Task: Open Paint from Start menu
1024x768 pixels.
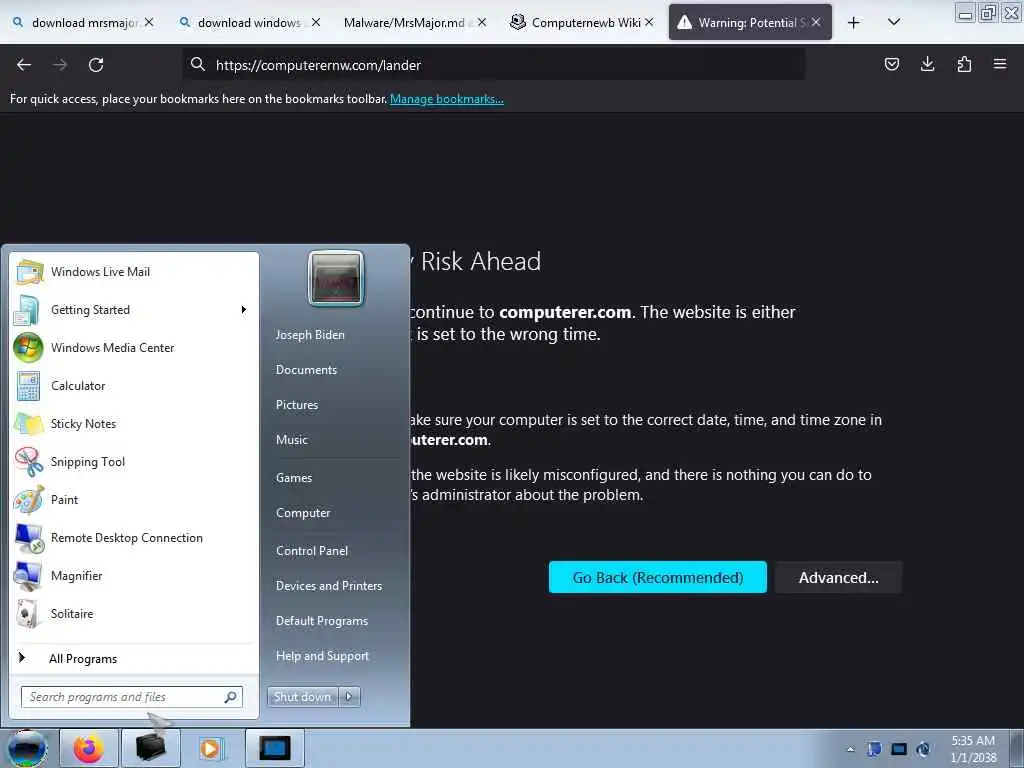Action: (x=134, y=500)
